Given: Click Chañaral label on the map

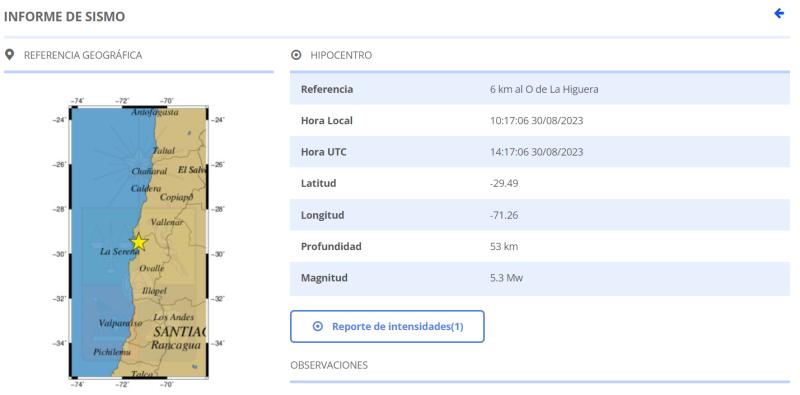Looking at the screenshot, I should tap(149, 171).
